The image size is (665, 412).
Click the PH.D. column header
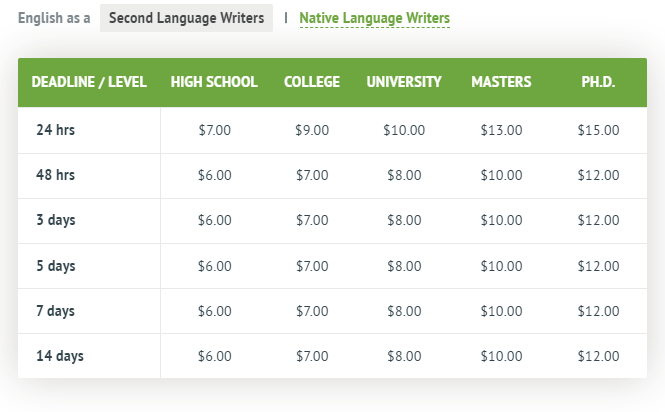(598, 82)
